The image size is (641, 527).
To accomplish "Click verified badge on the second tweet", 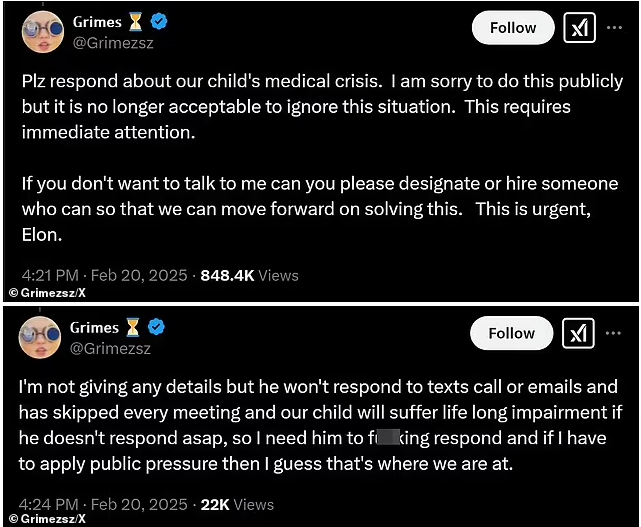I will pyautogui.click(x=156, y=327).
